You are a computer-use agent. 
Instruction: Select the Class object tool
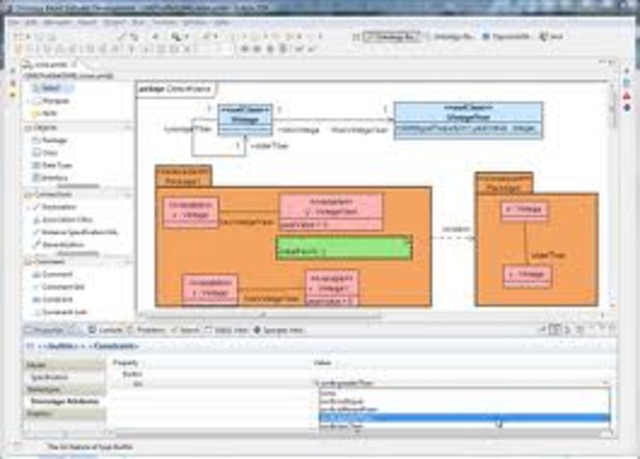click(x=46, y=153)
